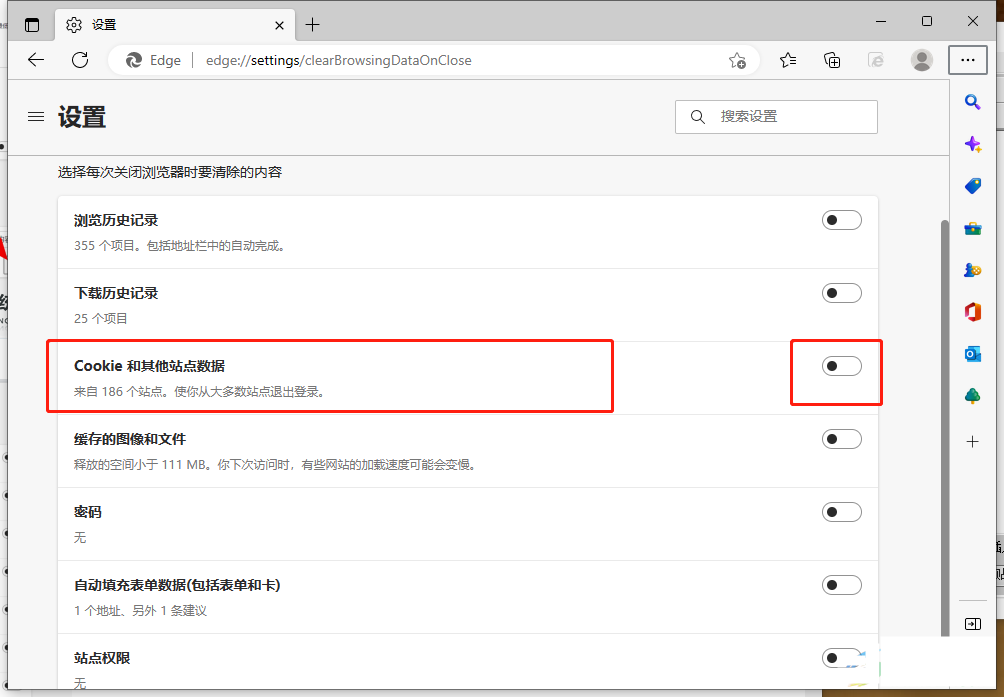Viewport: 1004px width, 697px height.
Task: Click 'Cookie 和其他站点数据' label
Action: pyautogui.click(x=149, y=366)
